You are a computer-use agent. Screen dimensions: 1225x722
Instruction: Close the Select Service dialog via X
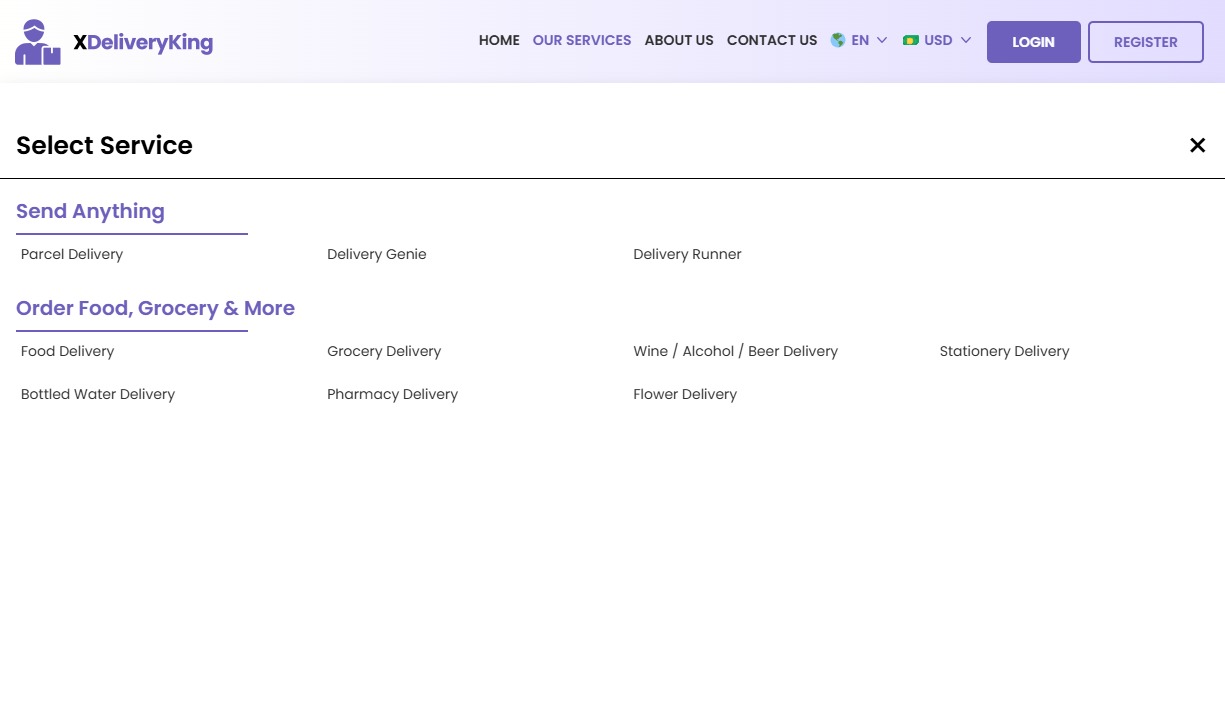(1197, 145)
